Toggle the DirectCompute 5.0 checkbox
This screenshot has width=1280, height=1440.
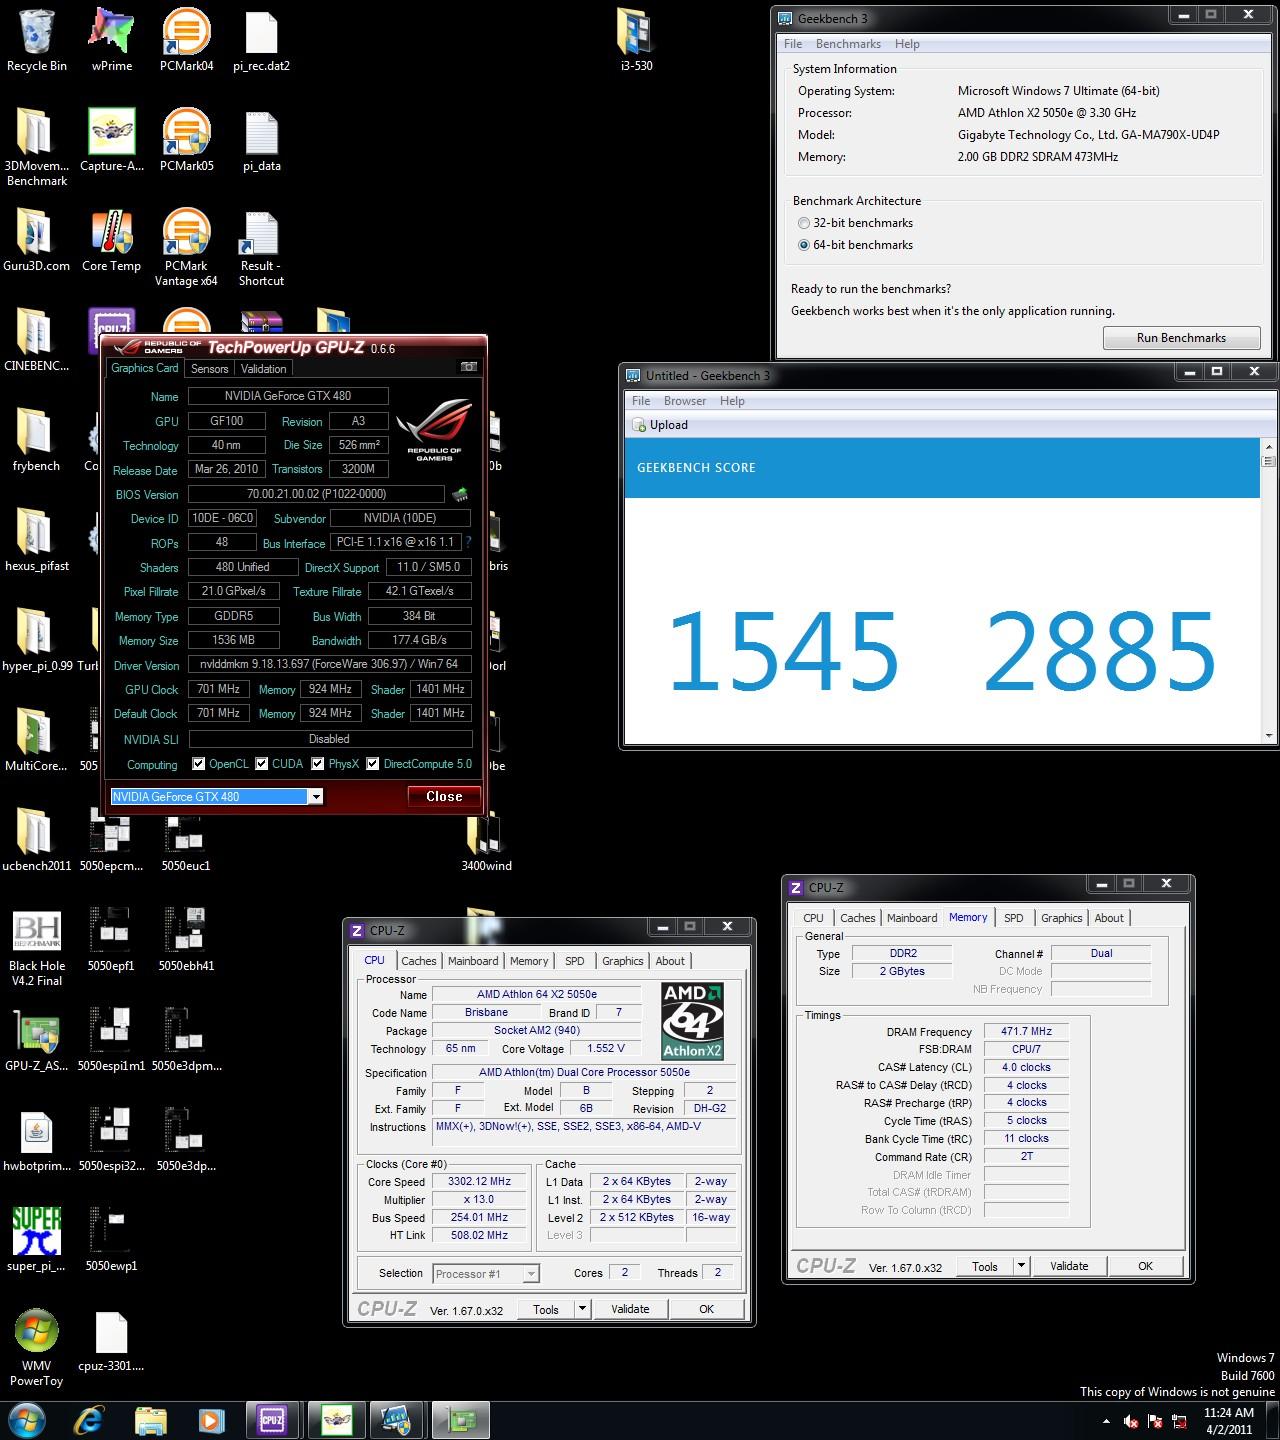tap(373, 764)
